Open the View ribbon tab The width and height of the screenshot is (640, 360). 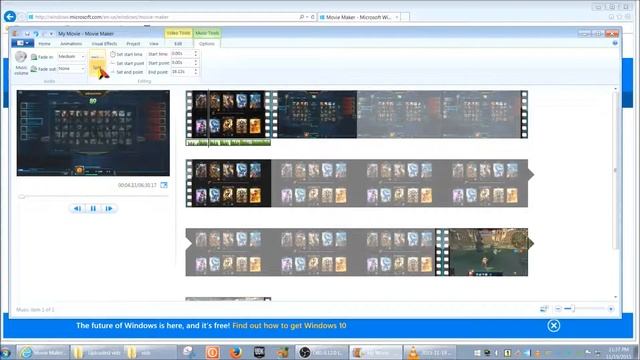[154, 44]
